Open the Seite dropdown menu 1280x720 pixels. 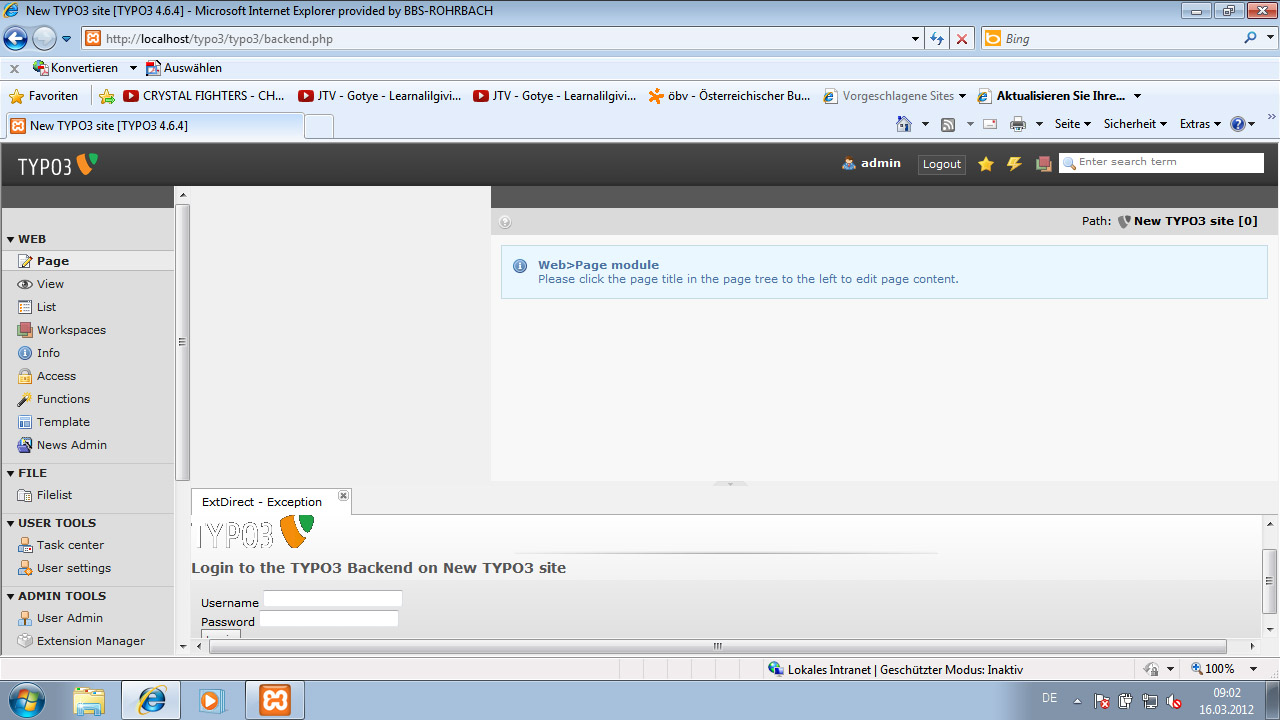[x=1073, y=124]
